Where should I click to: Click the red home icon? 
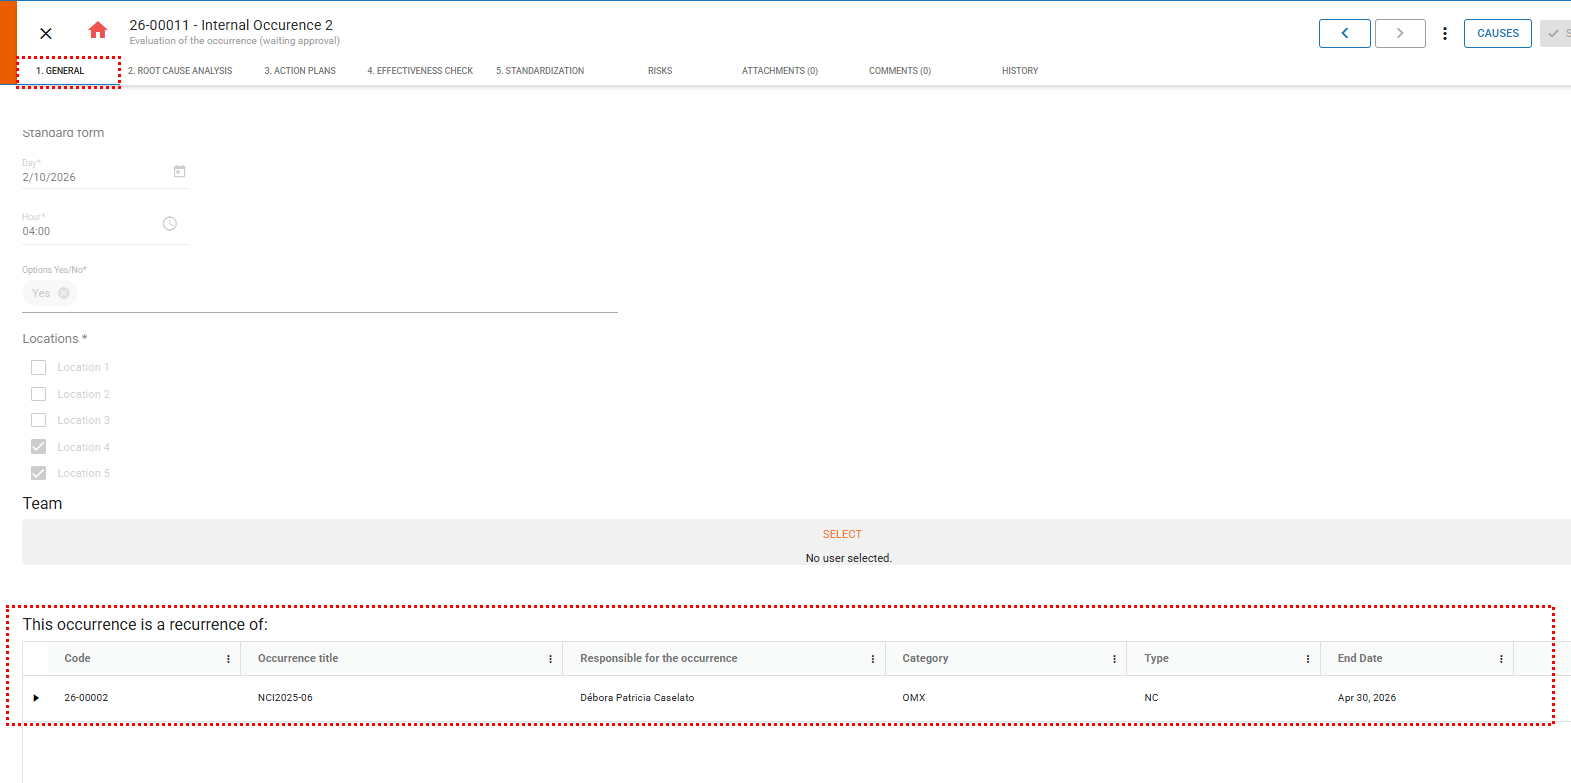98,31
